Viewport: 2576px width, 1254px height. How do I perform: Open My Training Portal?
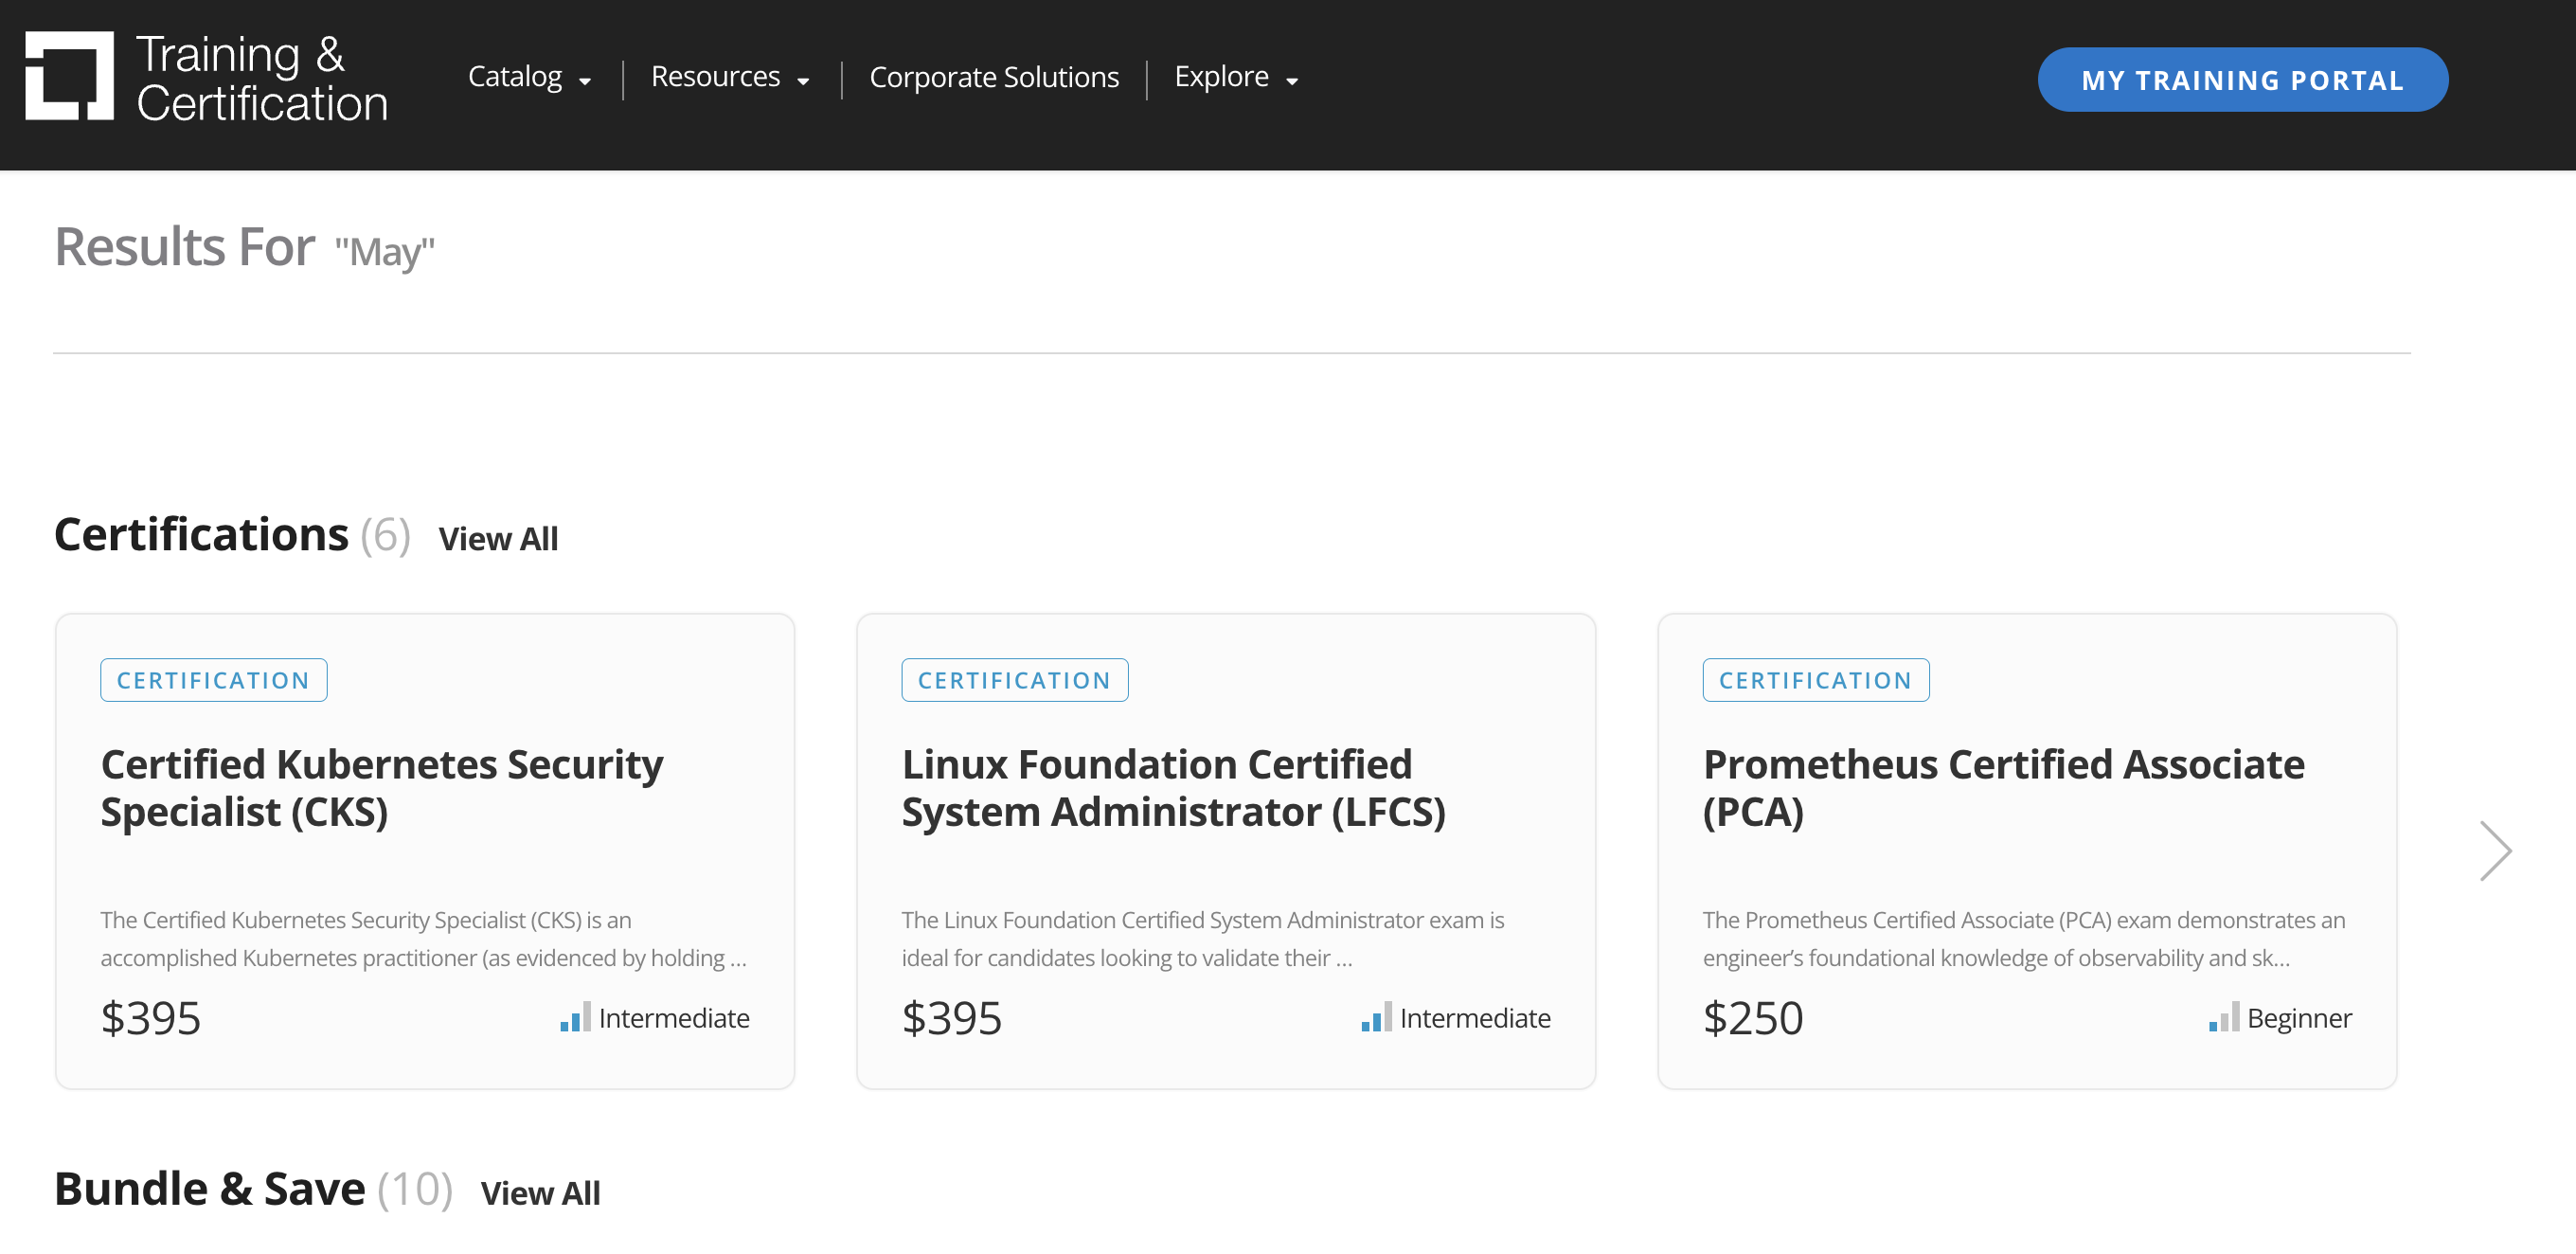click(x=2242, y=80)
